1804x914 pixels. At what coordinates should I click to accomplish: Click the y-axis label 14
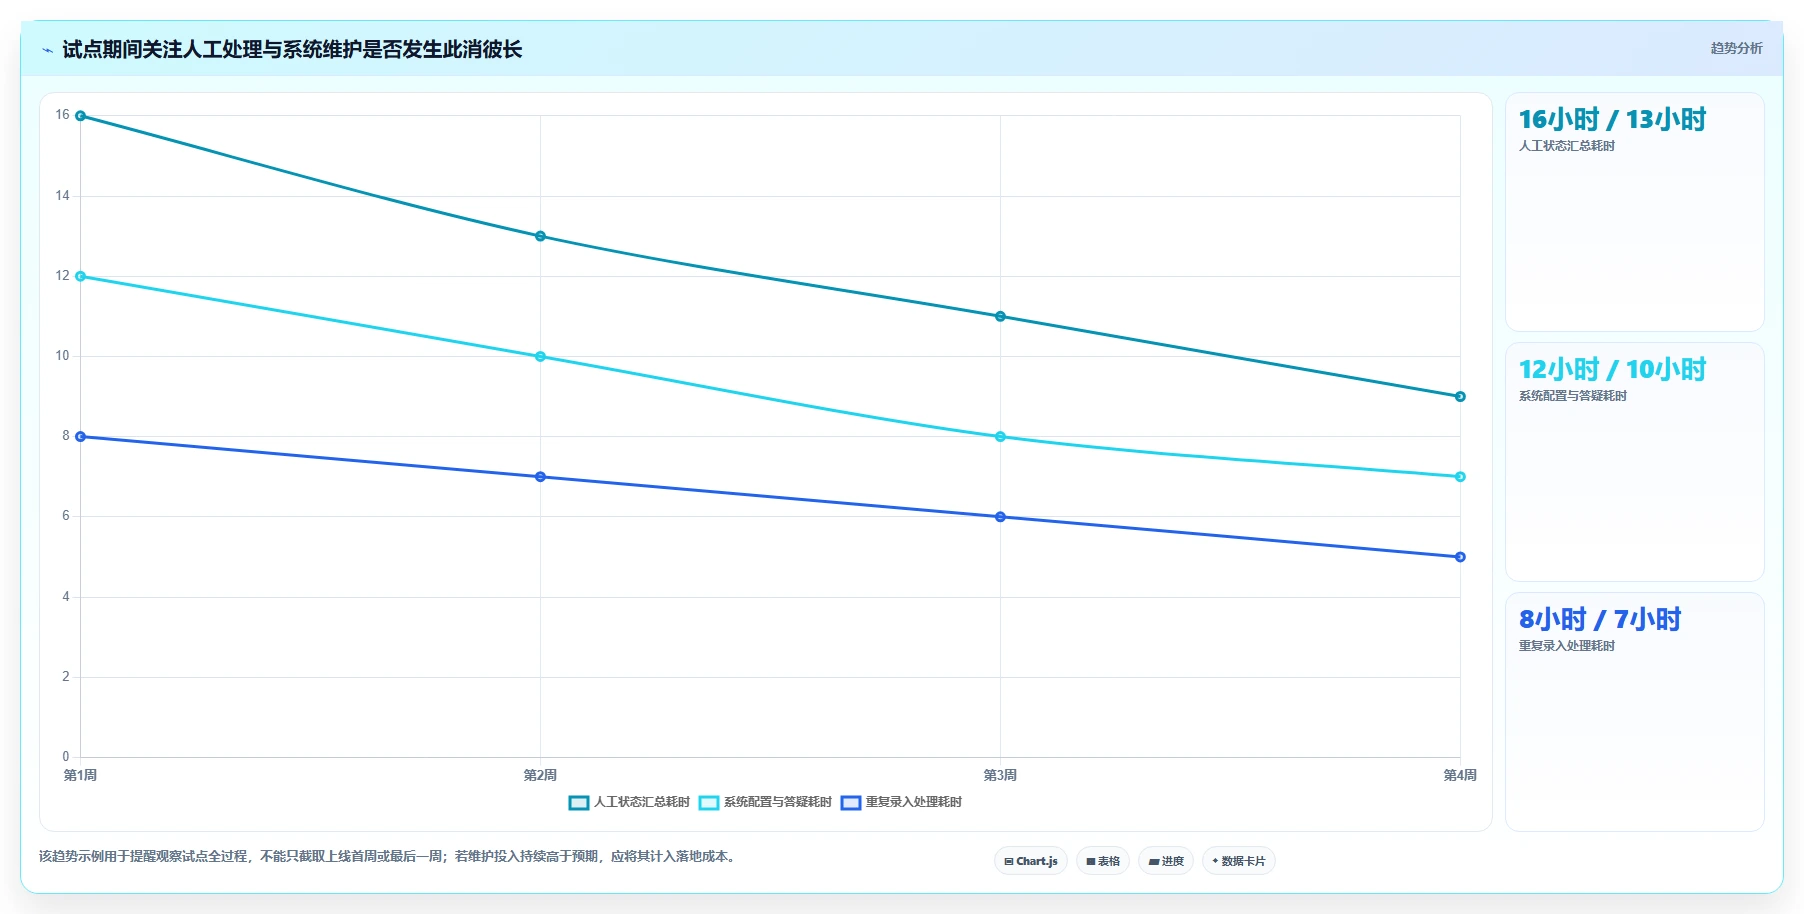[63, 196]
